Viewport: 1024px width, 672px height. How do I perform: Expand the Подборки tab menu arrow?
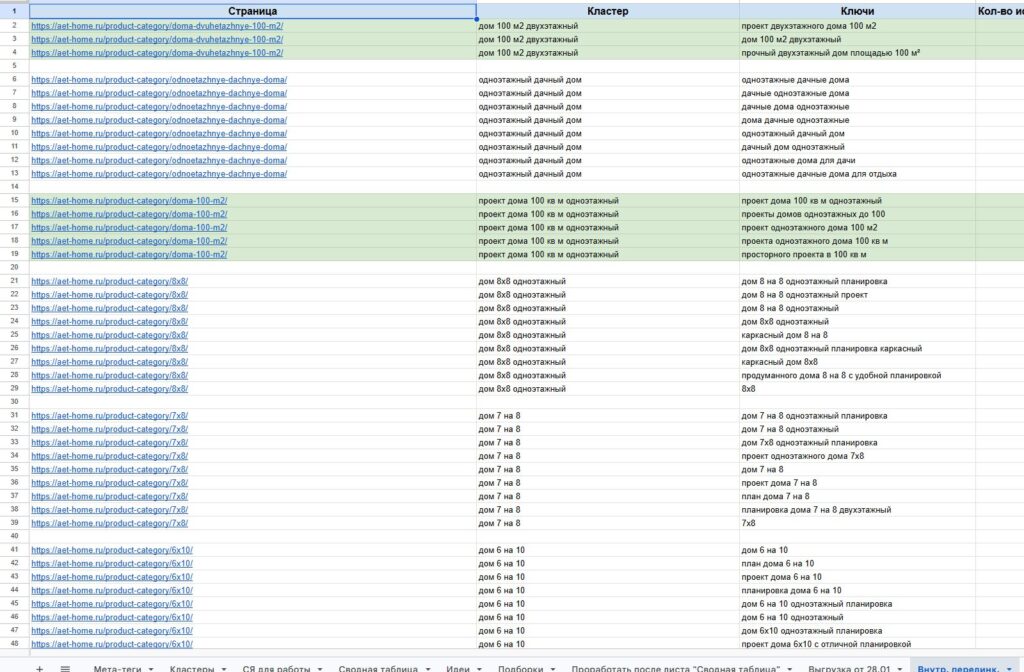552,669
